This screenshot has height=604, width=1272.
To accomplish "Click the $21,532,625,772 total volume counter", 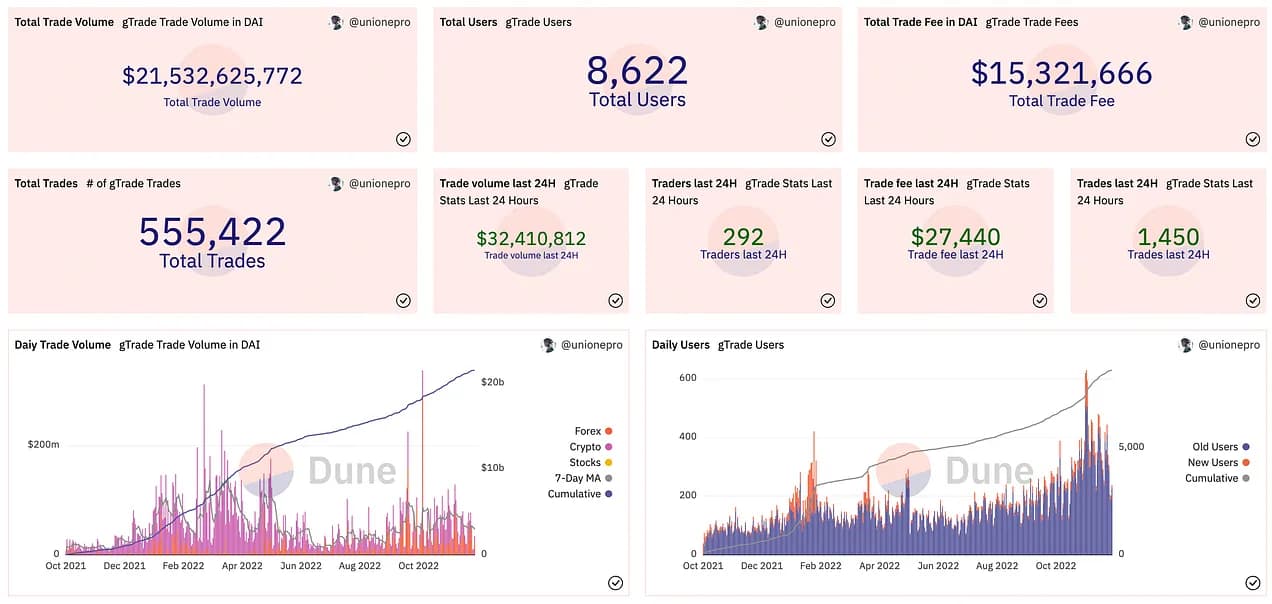I will click(x=212, y=76).
